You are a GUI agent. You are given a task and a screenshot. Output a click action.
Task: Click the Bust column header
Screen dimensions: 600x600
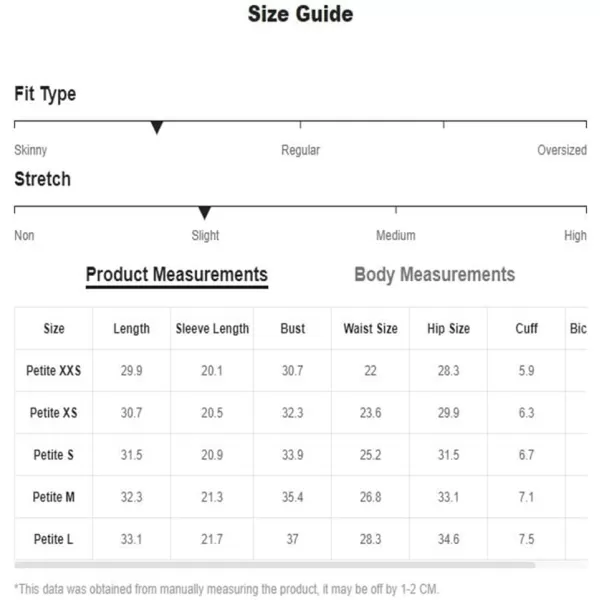(x=293, y=328)
